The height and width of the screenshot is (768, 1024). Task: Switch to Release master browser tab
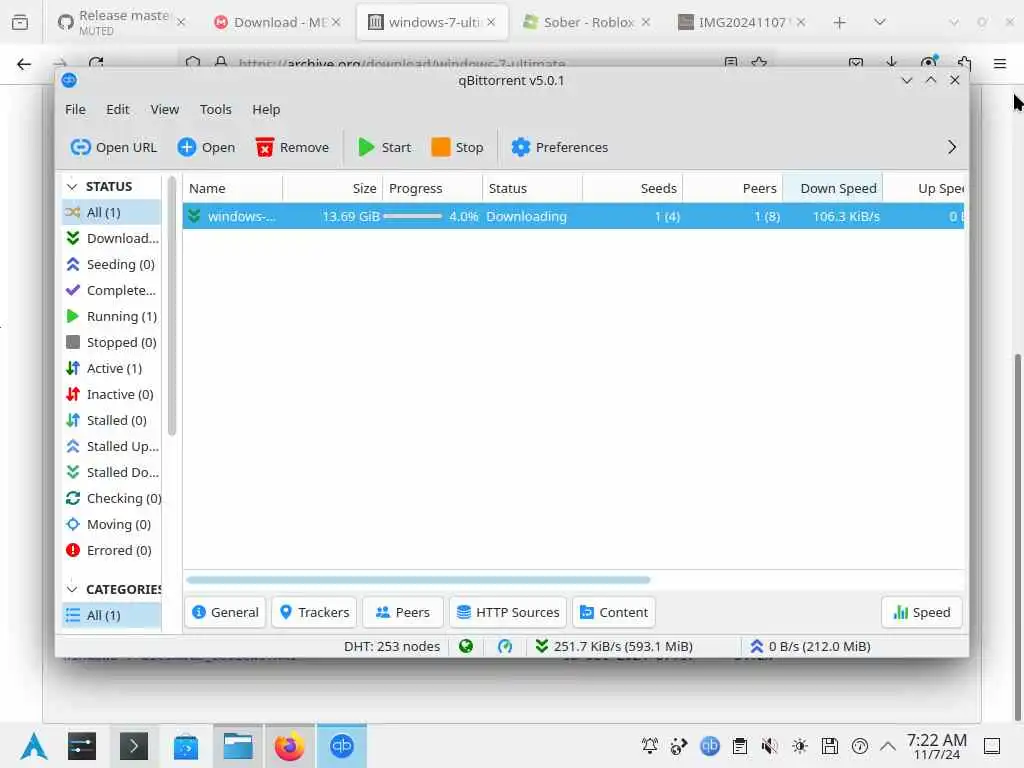(121, 22)
